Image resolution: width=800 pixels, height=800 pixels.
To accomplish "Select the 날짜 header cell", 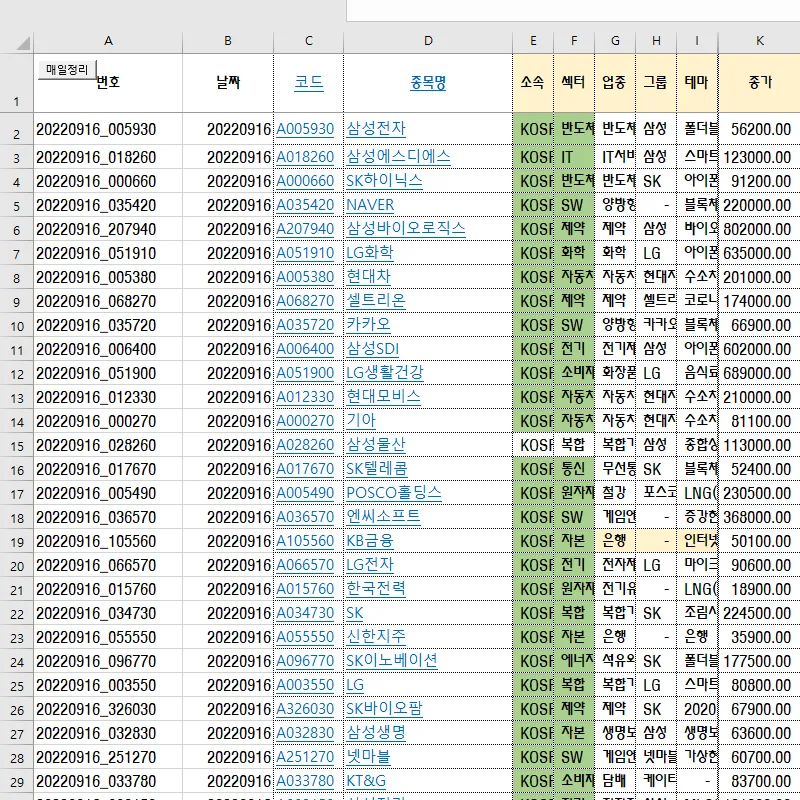I will [x=228, y=82].
